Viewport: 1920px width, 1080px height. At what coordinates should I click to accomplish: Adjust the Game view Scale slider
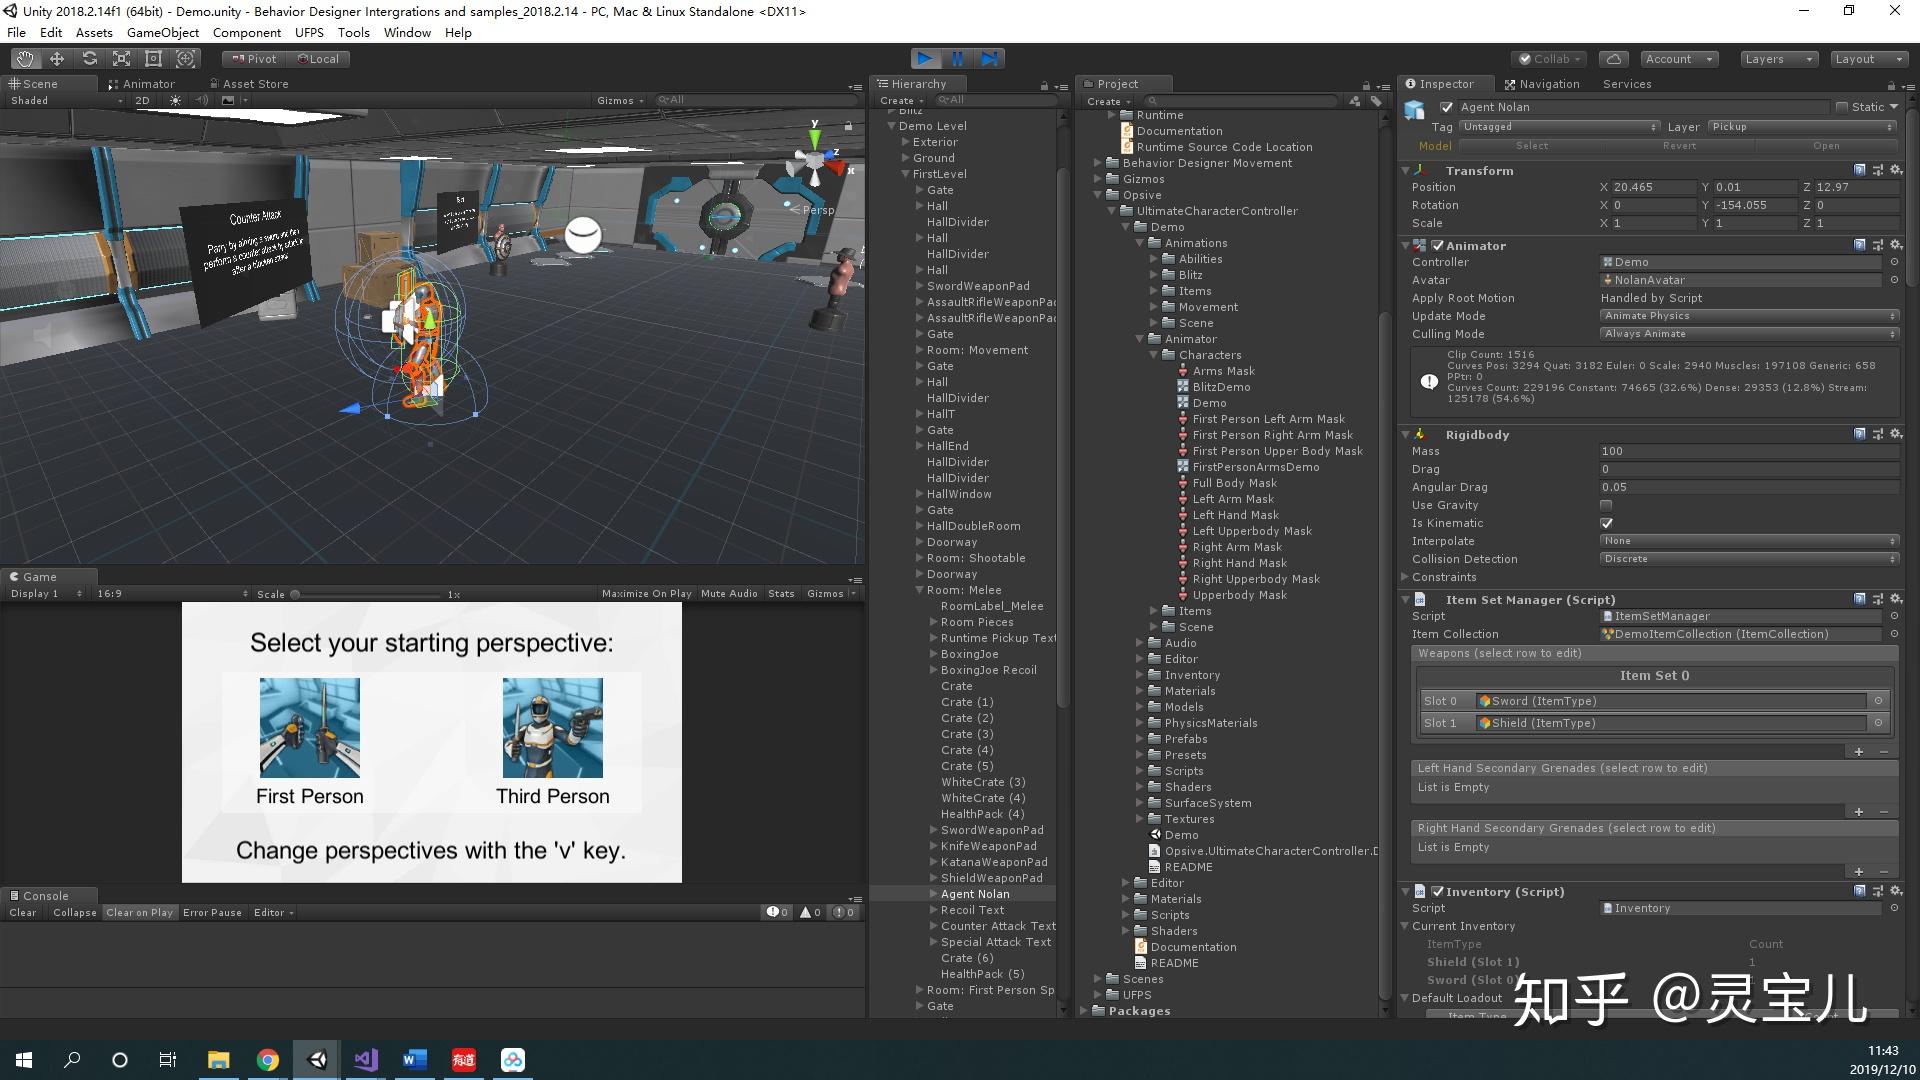[x=296, y=594]
